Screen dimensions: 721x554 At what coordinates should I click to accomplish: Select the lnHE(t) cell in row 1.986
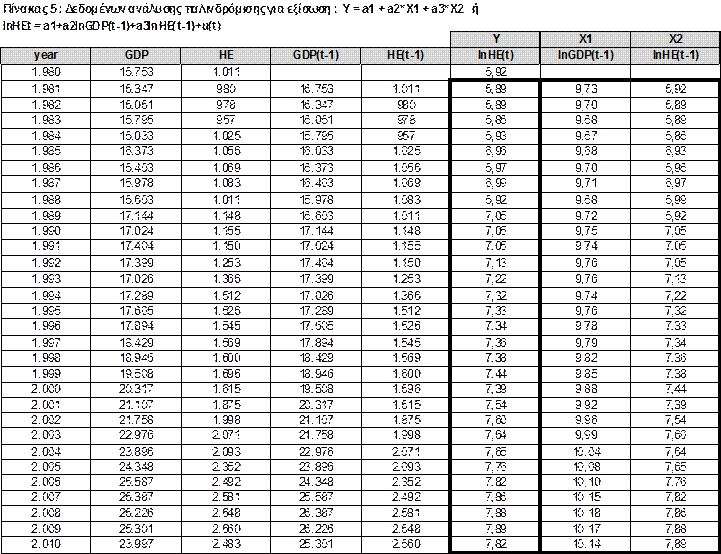[495, 168]
